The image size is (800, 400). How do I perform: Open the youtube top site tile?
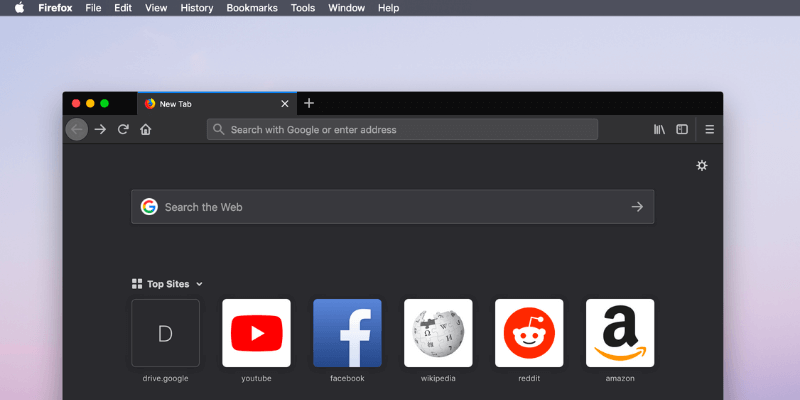coord(256,333)
